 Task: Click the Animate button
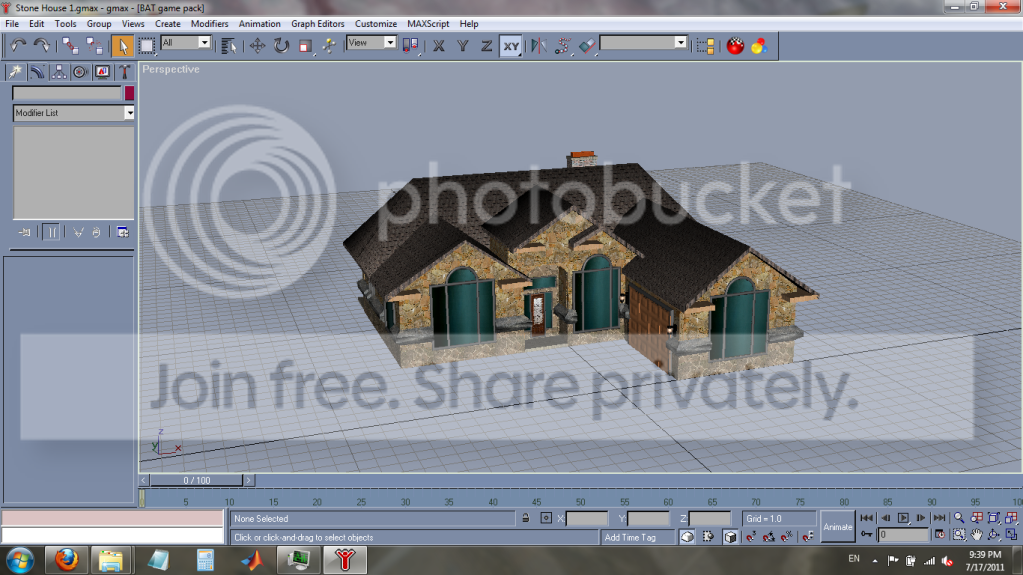point(838,527)
